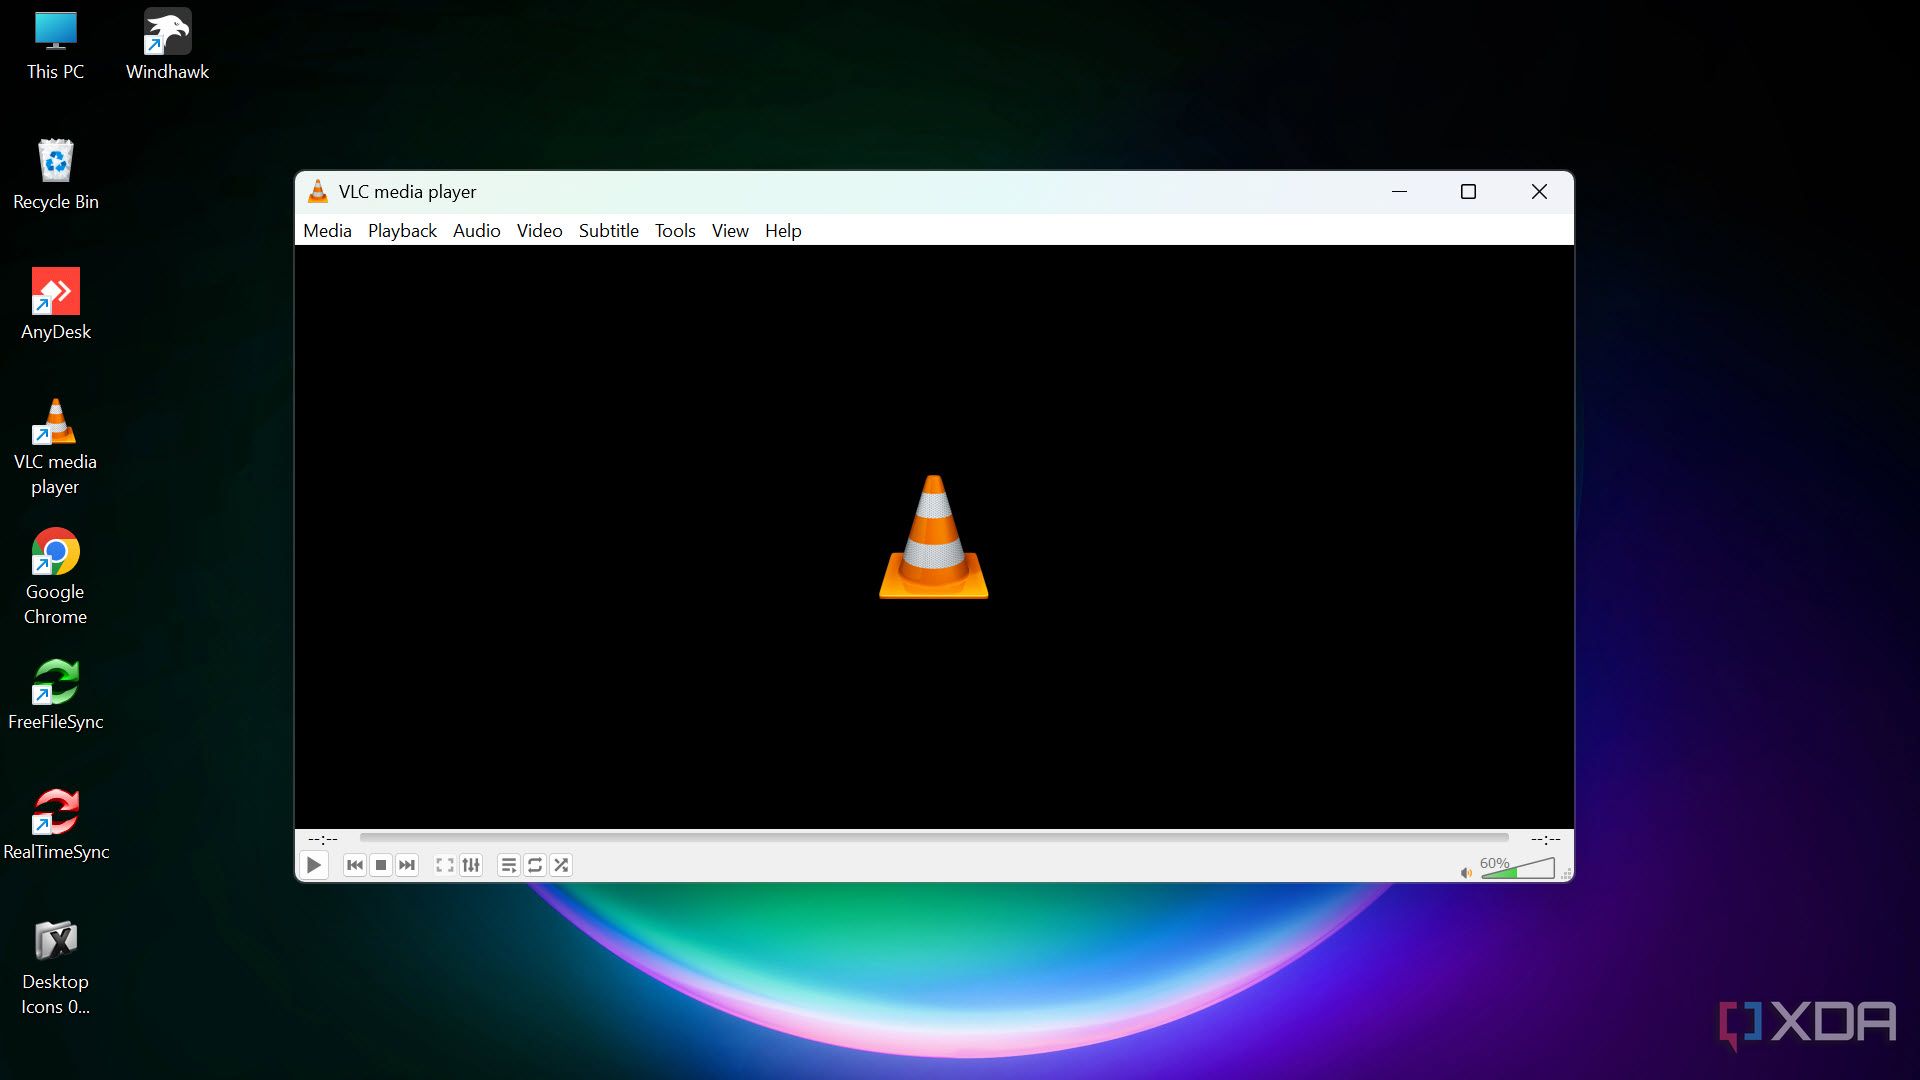Toggle VLC fullscreen video mode

pyautogui.click(x=445, y=865)
